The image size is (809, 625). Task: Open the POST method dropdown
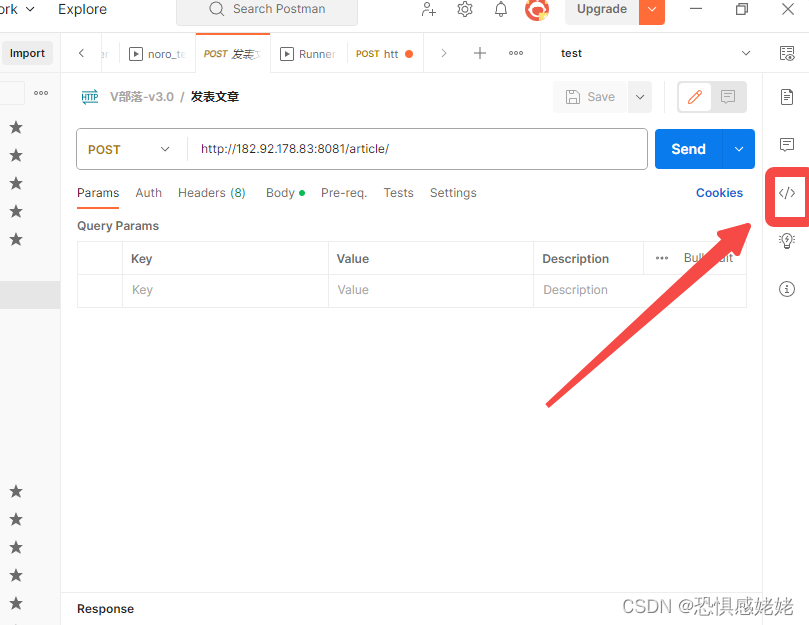click(129, 149)
